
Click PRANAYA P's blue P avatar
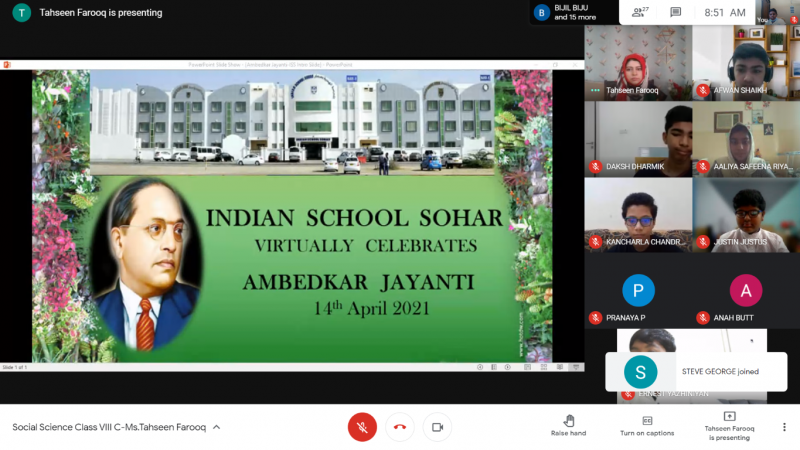tap(638, 290)
